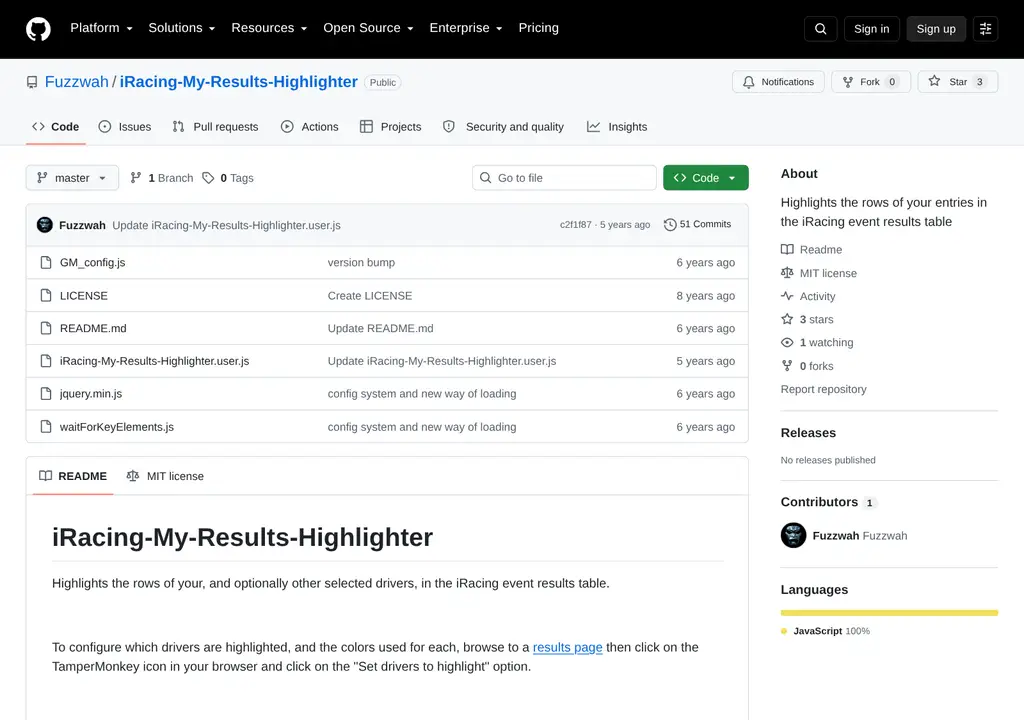Click the JavaScript language bar

[889, 613]
